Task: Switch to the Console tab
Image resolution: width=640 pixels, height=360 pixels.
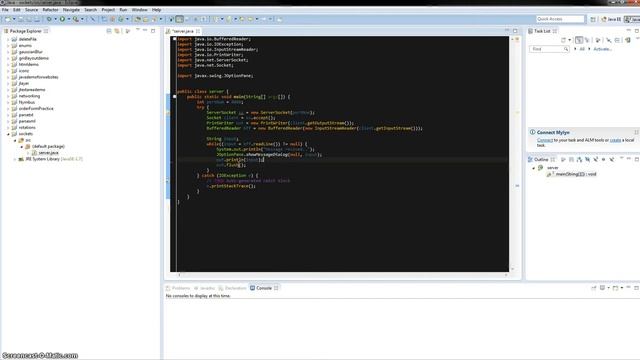Action: point(264,288)
